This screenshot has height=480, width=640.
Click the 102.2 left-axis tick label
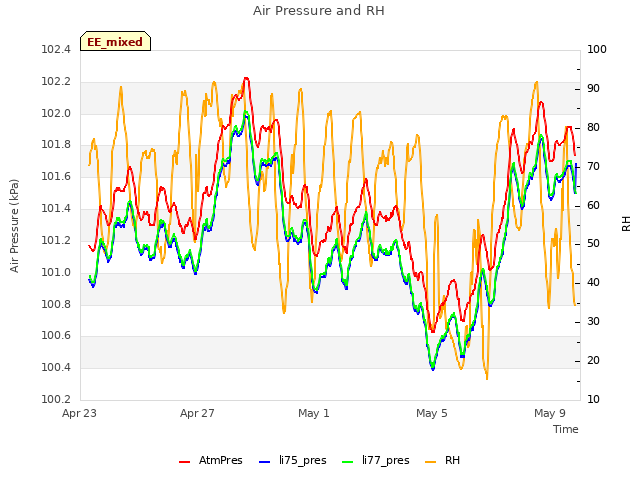[x=56, y=82]
